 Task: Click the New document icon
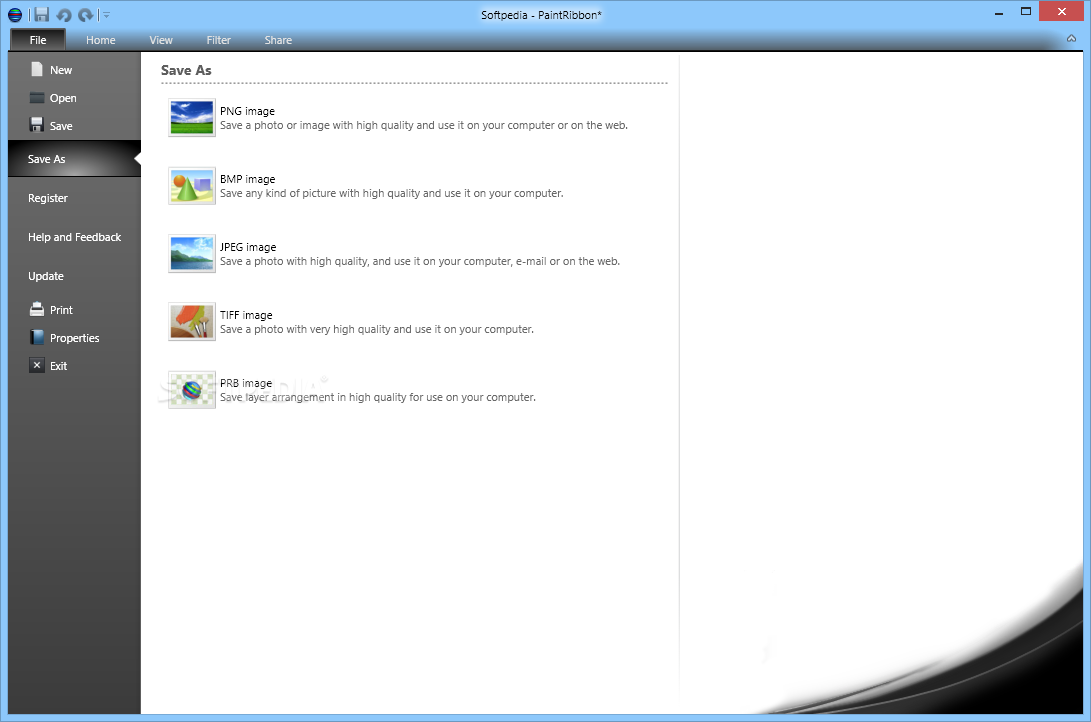pyautogui.click(x=37, y=70)
